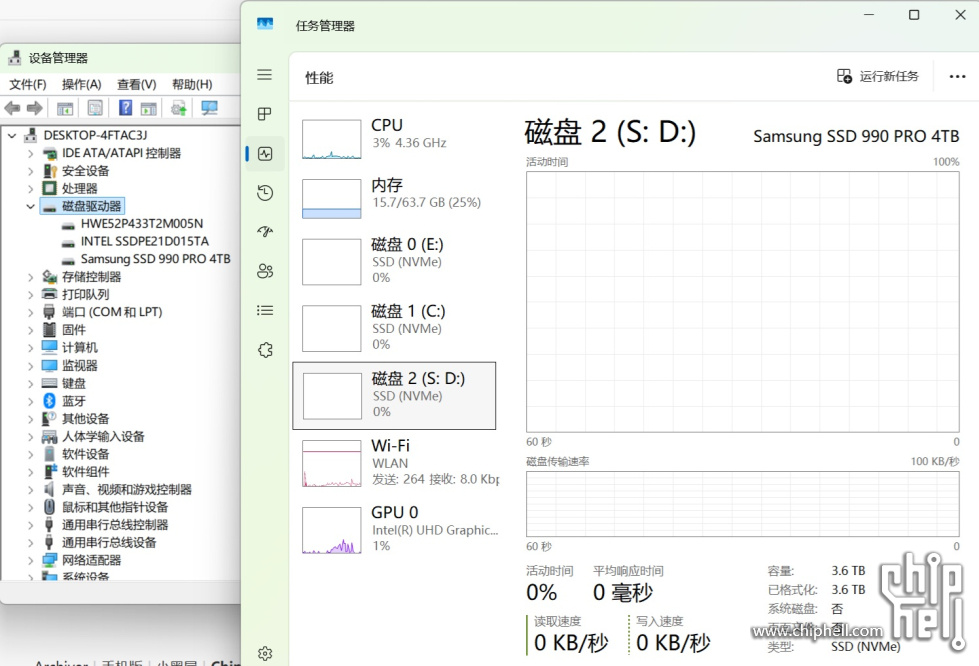Select Memory performance entry
Screen dimensions: 979x666
click(395, 198)
